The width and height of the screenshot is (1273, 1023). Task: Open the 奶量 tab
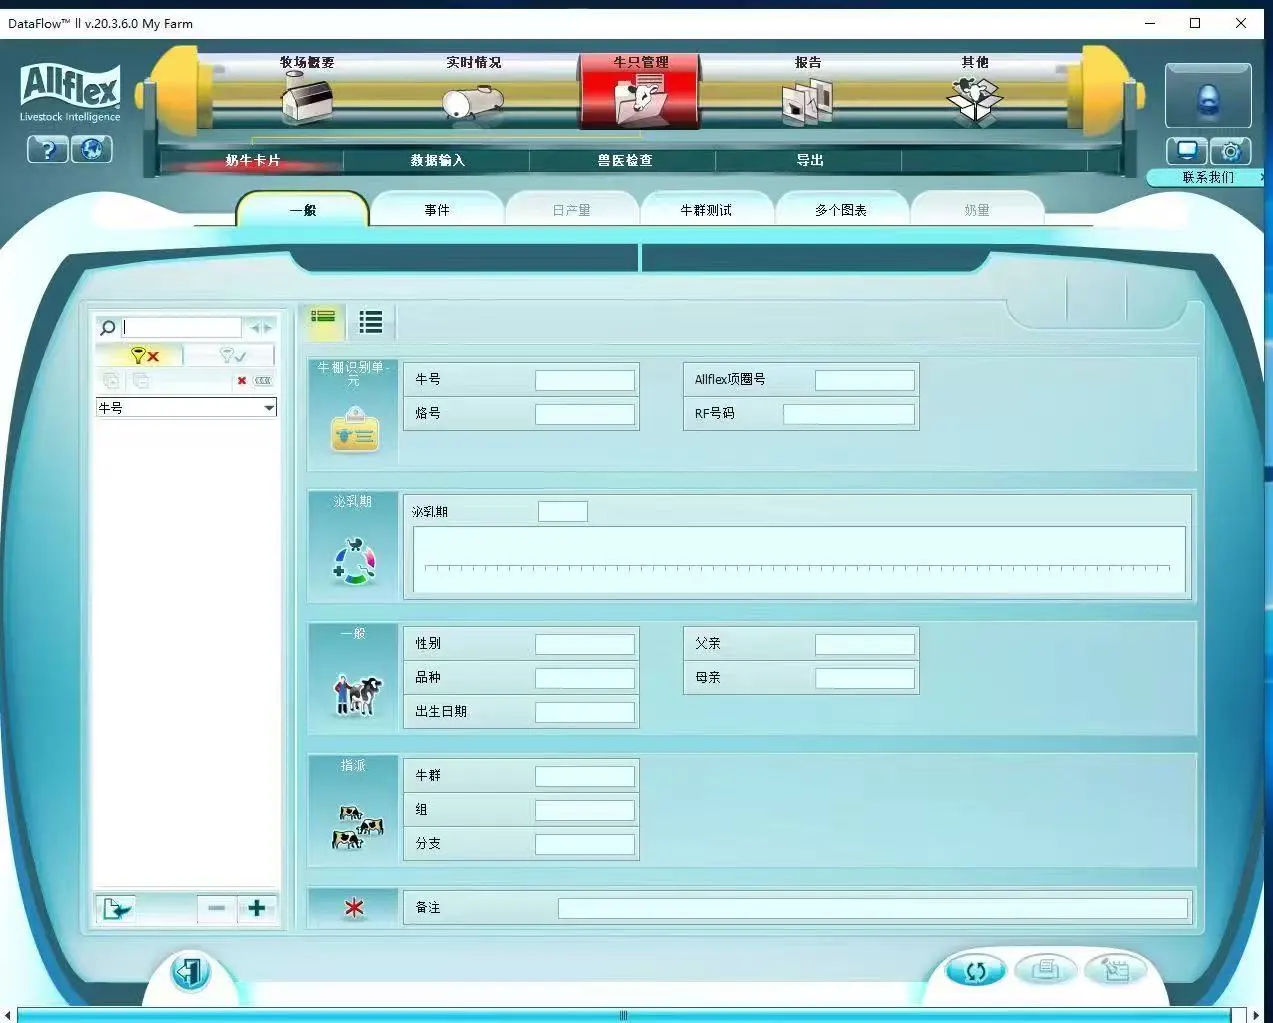click(977, 209)
